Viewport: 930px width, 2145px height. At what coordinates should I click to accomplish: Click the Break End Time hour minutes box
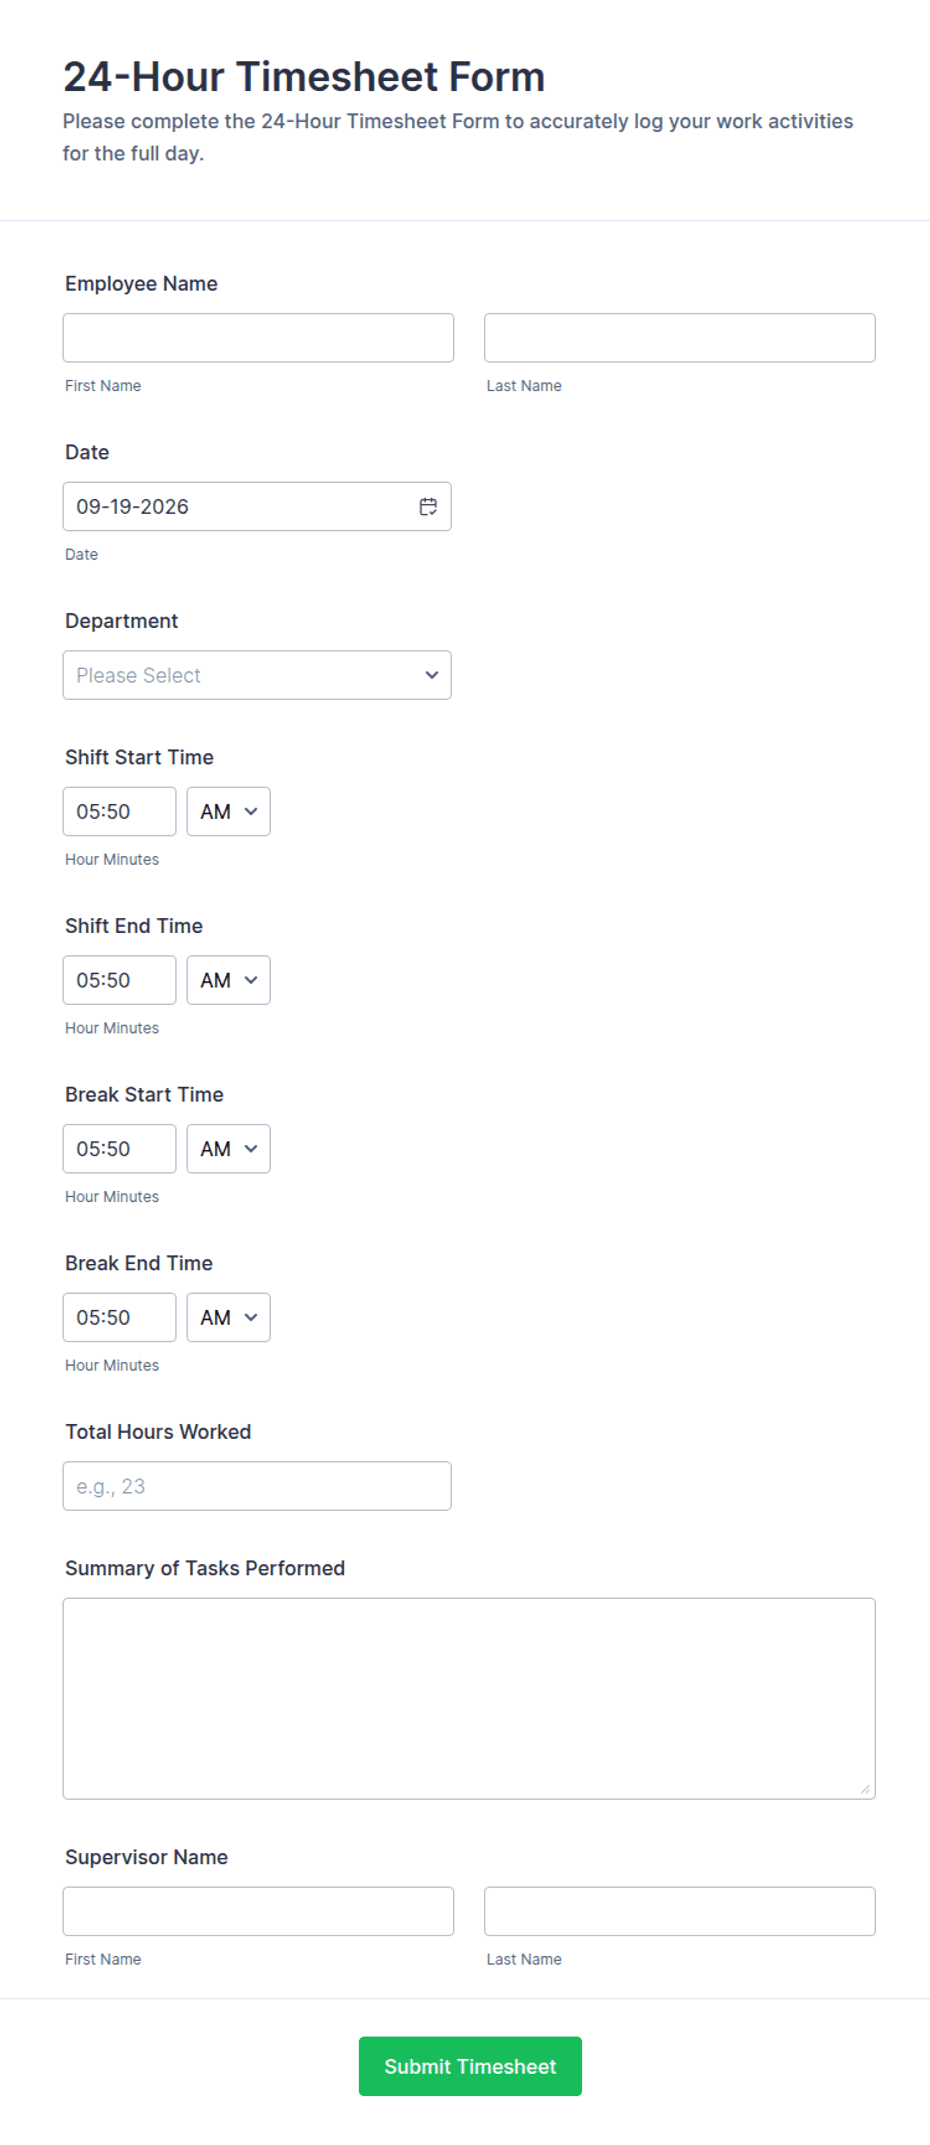click(x=119, y=1318)
